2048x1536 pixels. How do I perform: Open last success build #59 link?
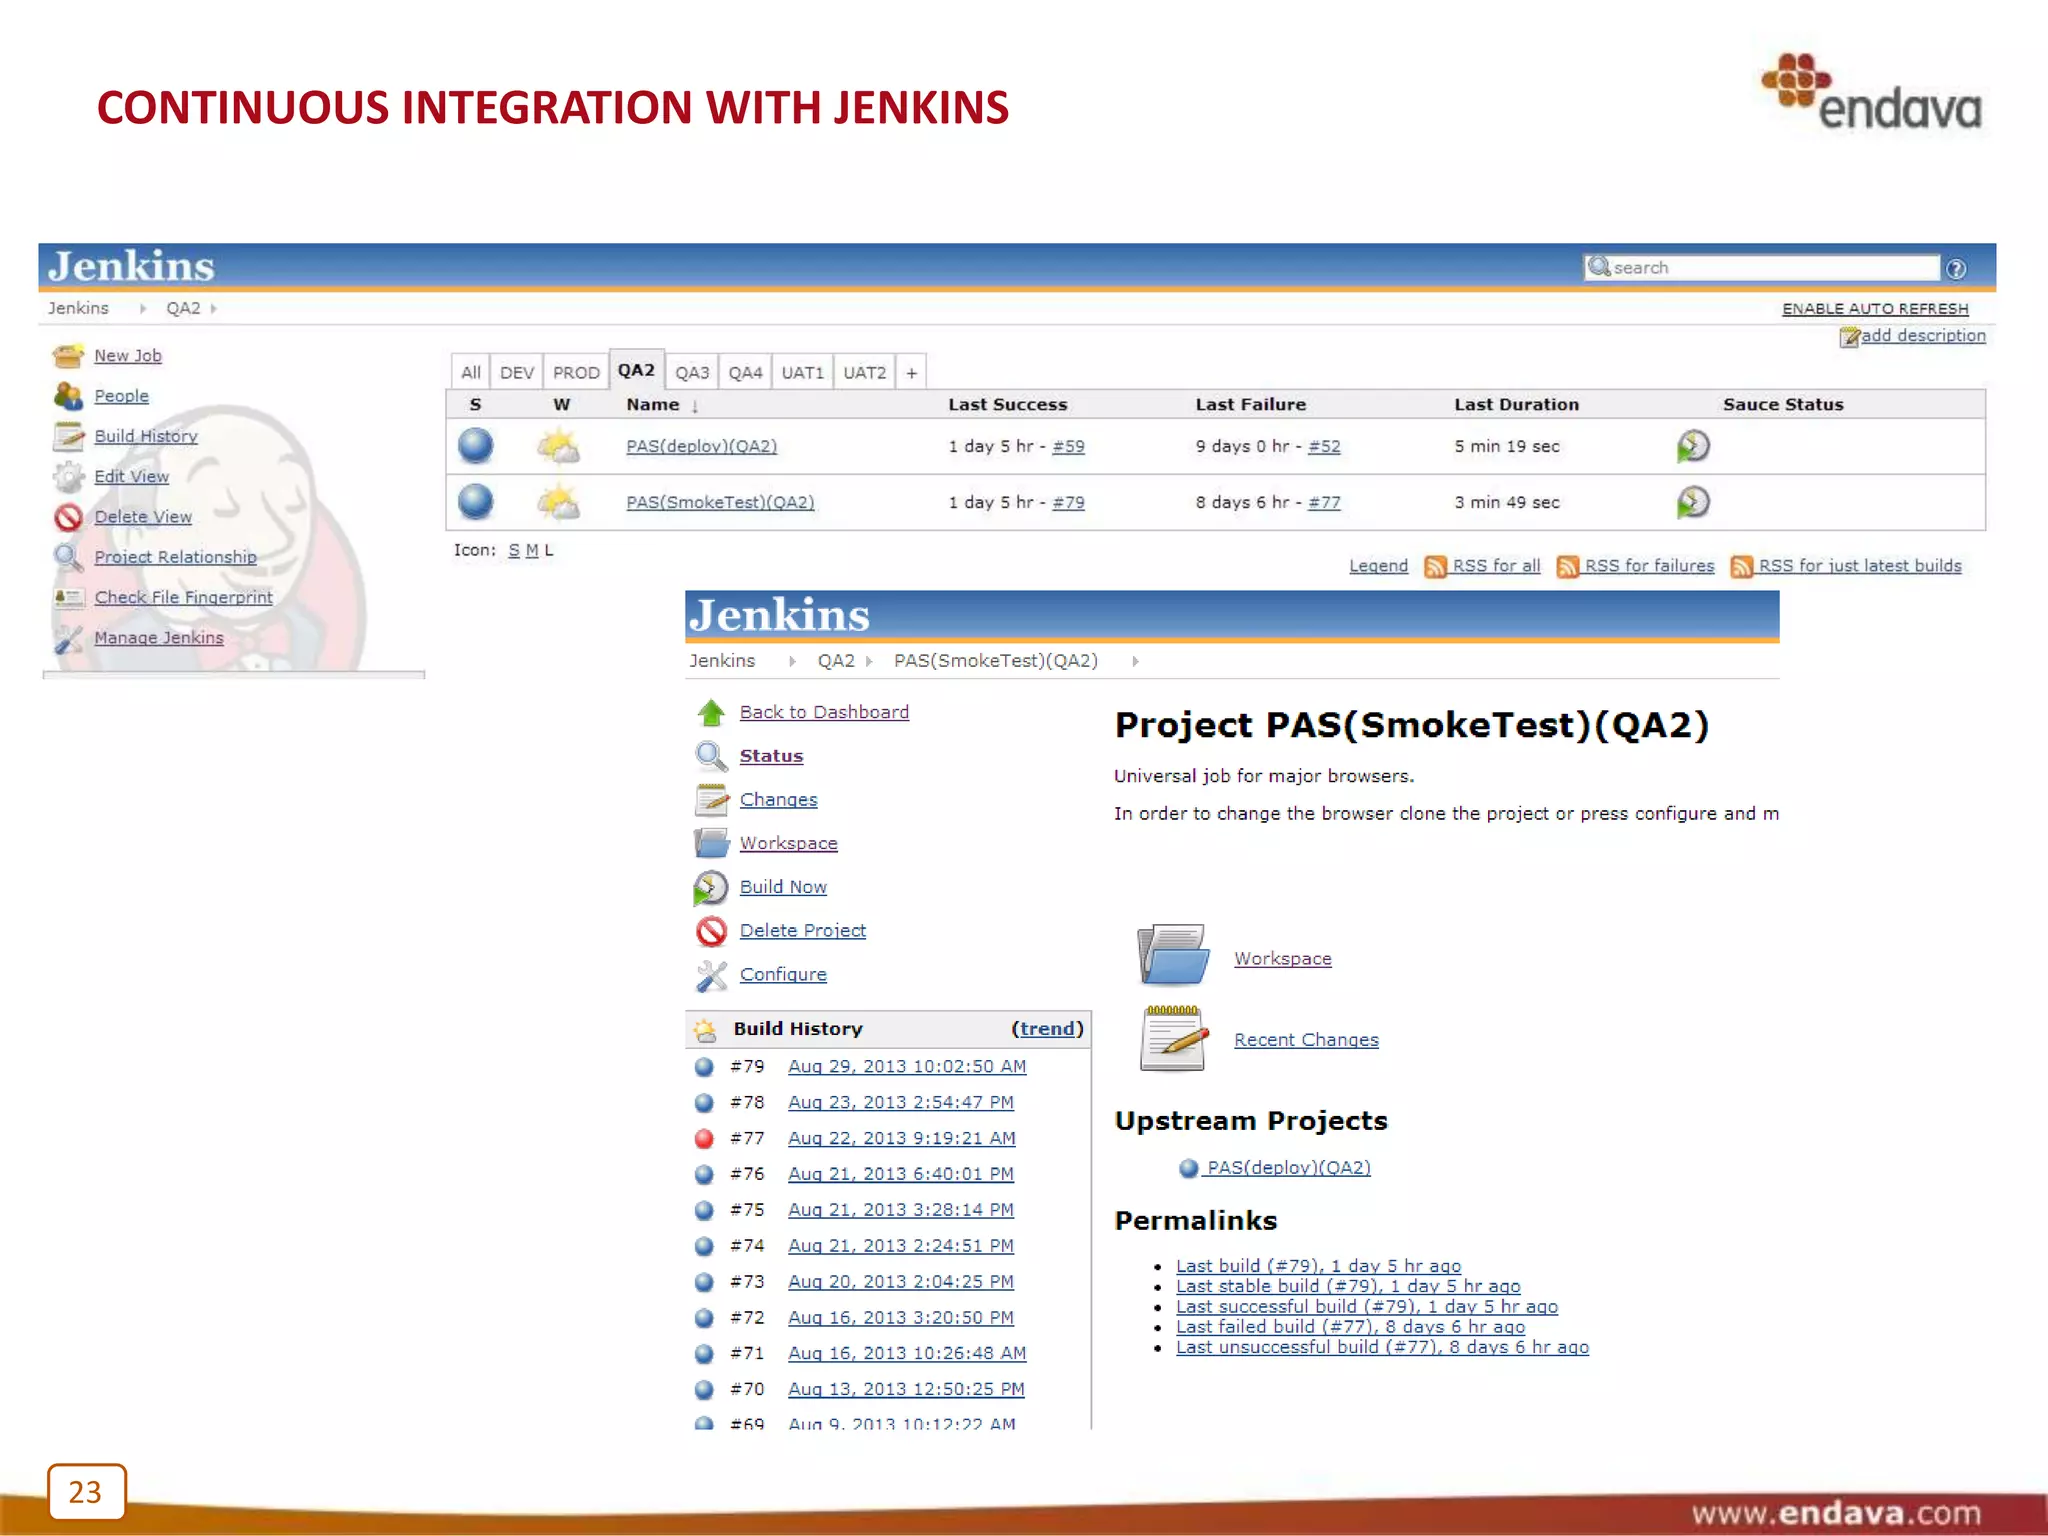pos(1068,446)
